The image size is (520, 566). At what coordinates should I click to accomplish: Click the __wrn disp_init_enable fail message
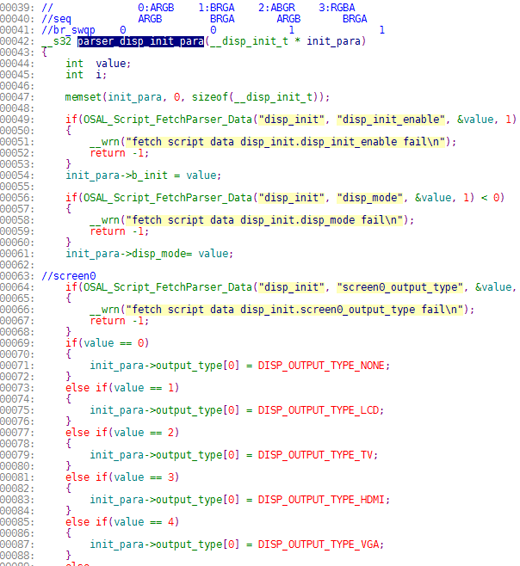coord(273,142)
